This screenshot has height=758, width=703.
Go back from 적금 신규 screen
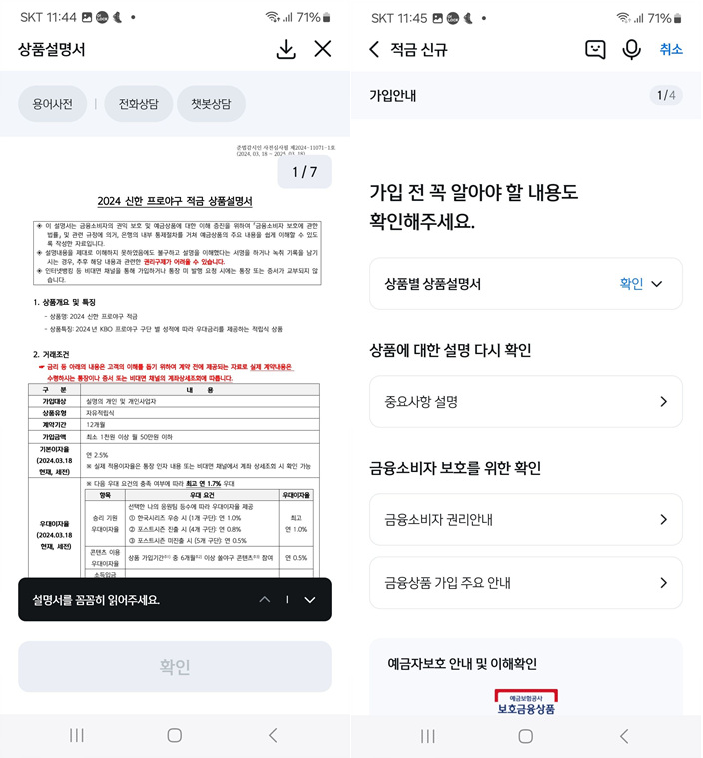pyautogui.click(x=374, y=49)
